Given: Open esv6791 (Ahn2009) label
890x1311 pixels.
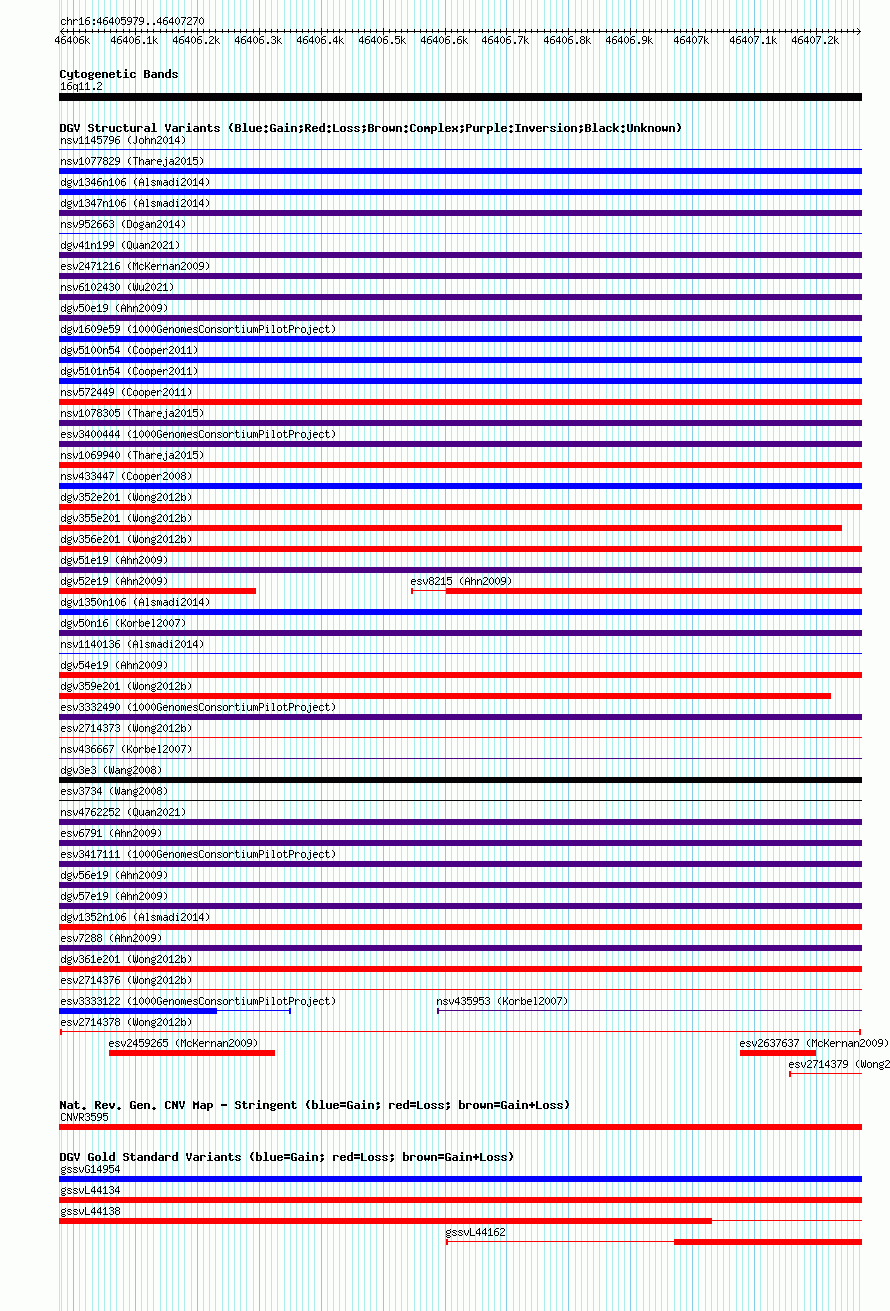Looking at the screenshot, I should coord(111,833).
